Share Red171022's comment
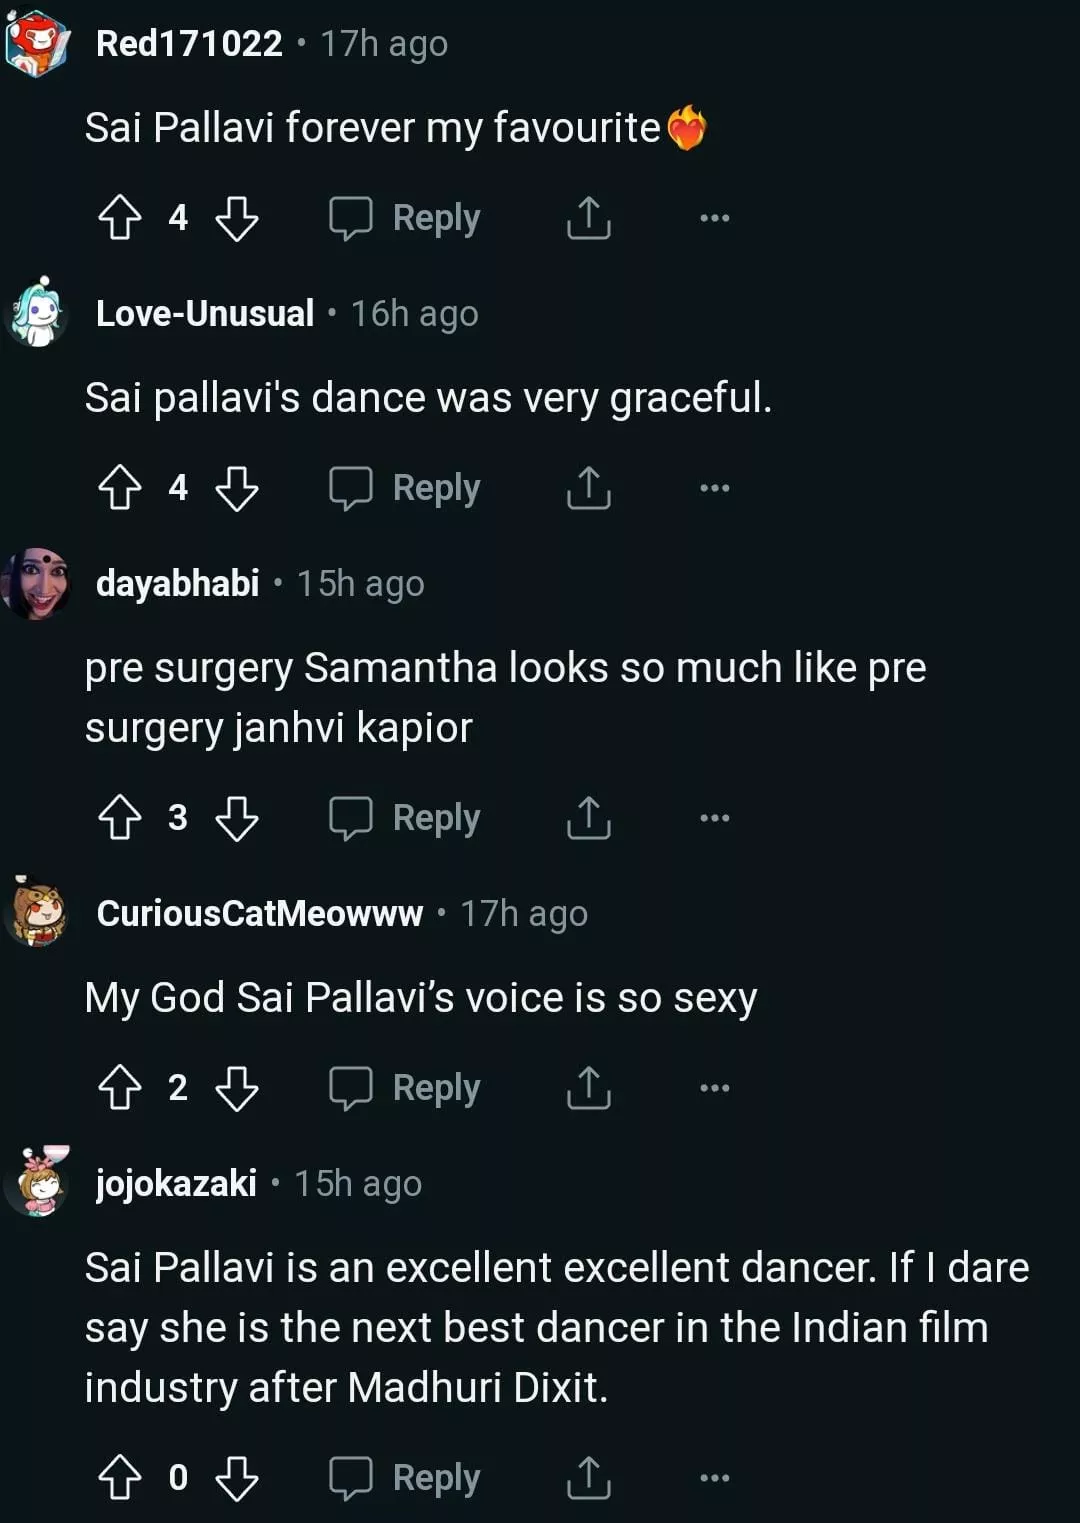1080x1523 pixels. pyautogui.click(x=588, y=217)
